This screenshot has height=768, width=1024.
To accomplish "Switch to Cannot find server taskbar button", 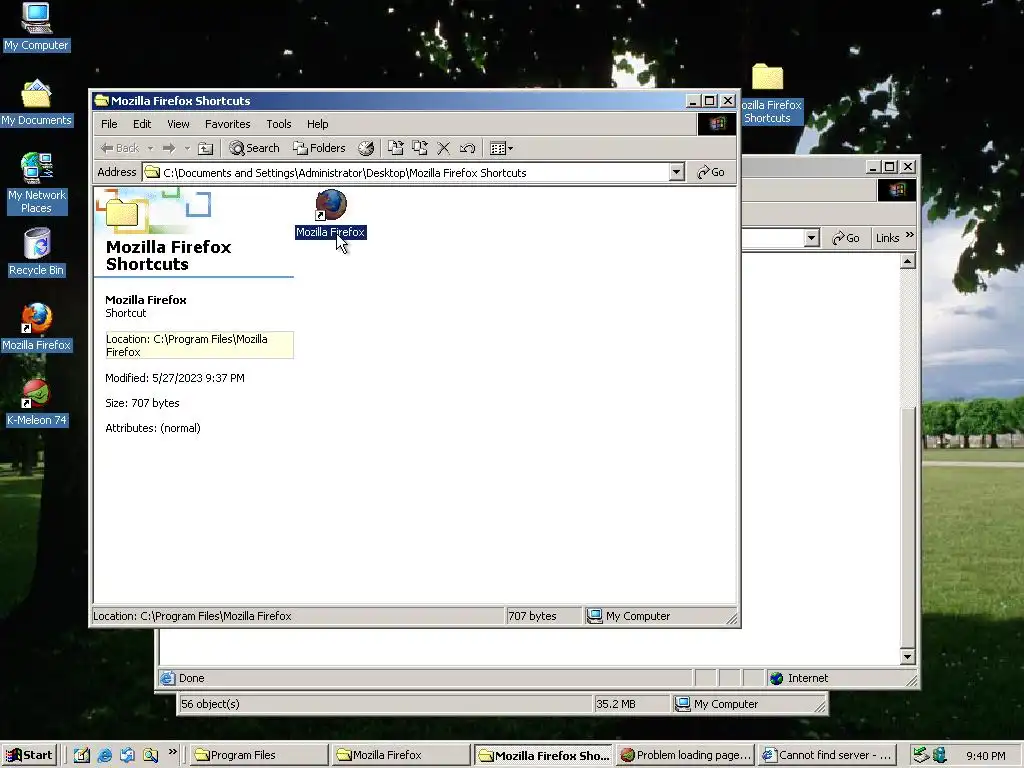I will click(x=826, y=755).
